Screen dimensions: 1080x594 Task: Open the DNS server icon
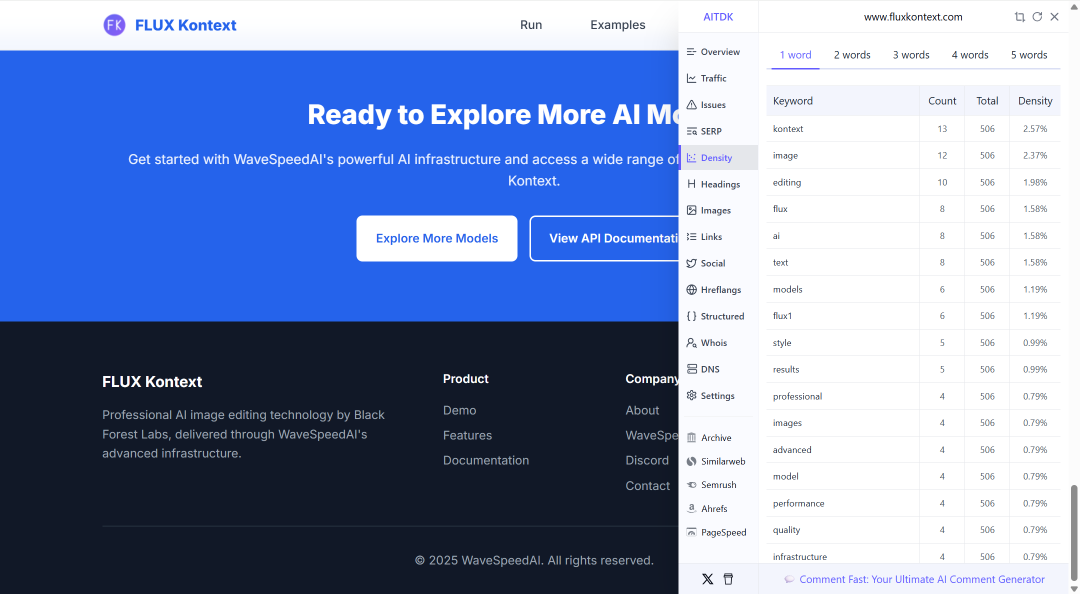point(692,369)
